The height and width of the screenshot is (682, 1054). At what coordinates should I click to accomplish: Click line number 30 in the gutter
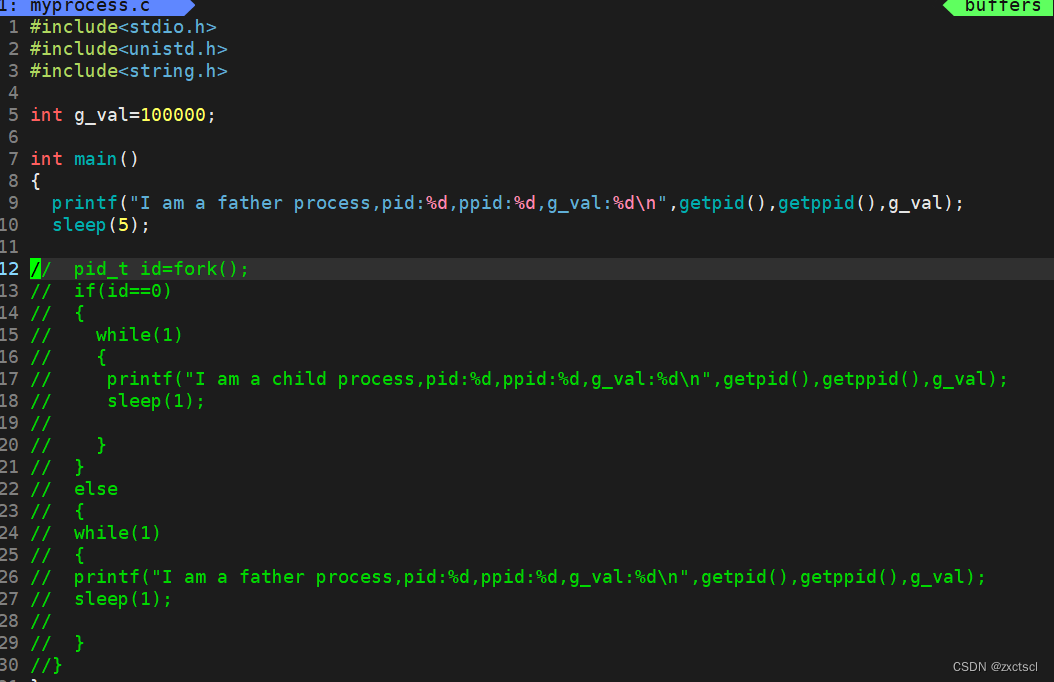[10, 665]
